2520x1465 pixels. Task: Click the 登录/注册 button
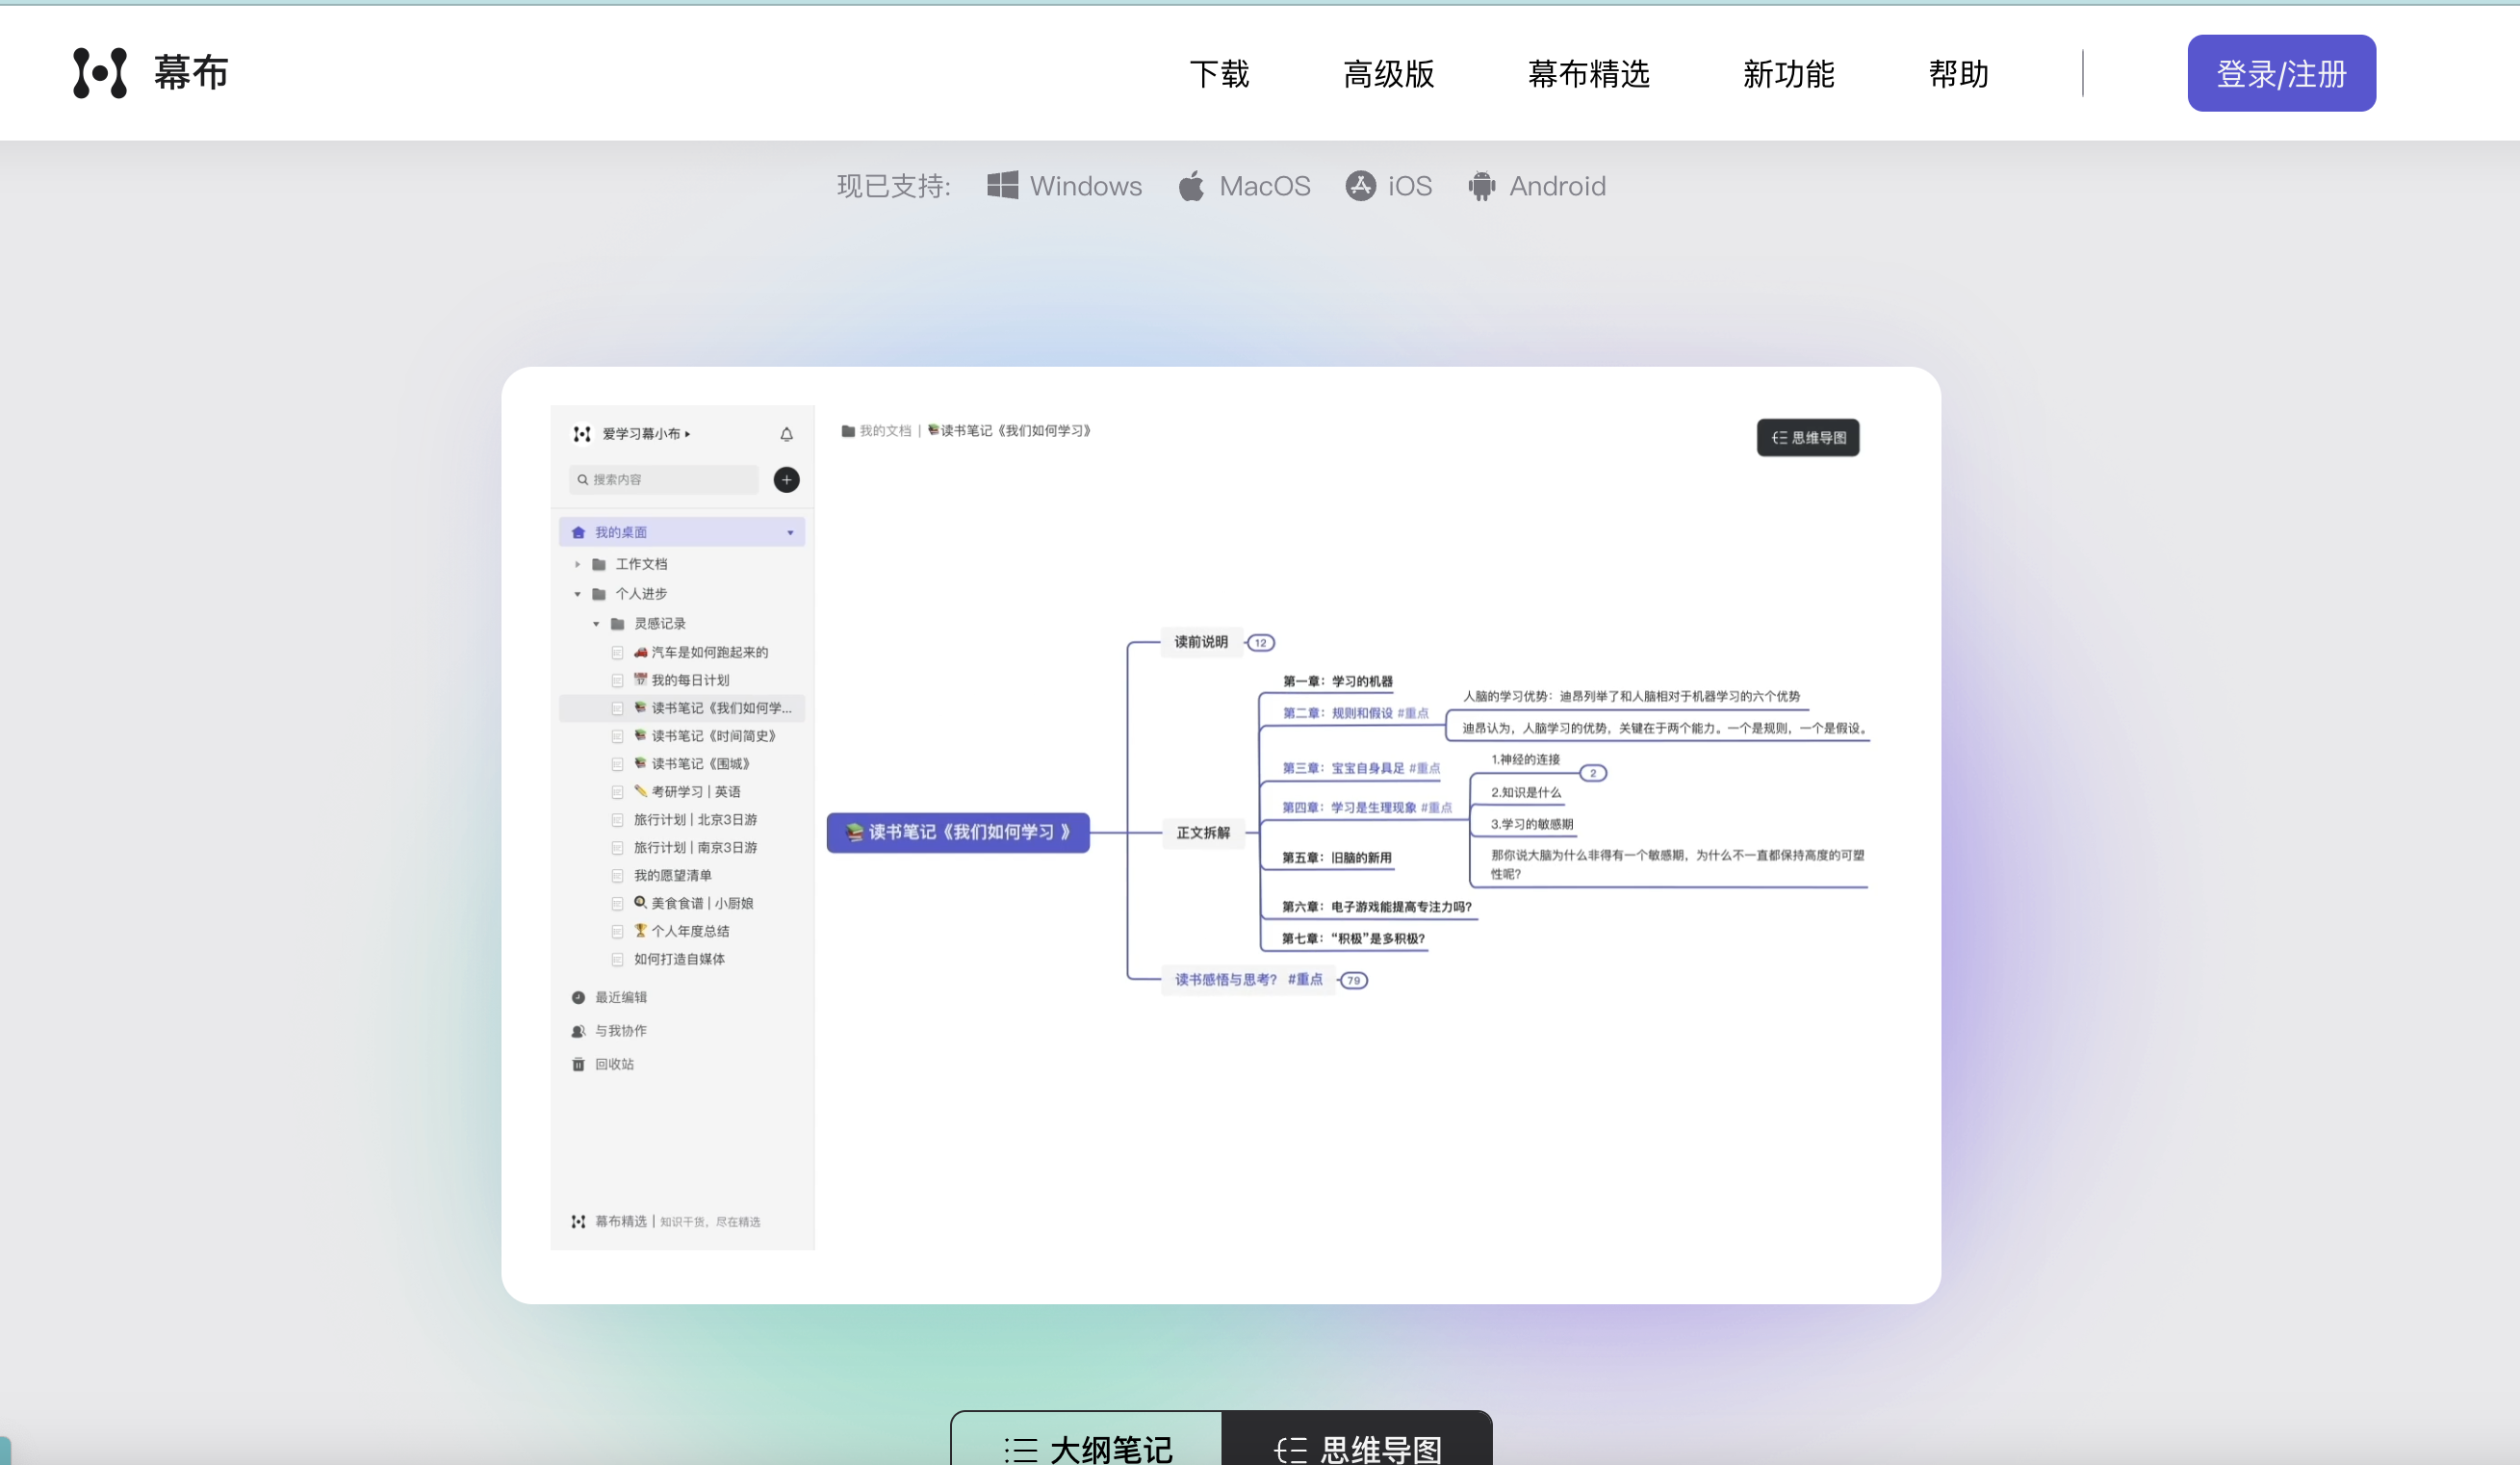(x=2280, y=74)
